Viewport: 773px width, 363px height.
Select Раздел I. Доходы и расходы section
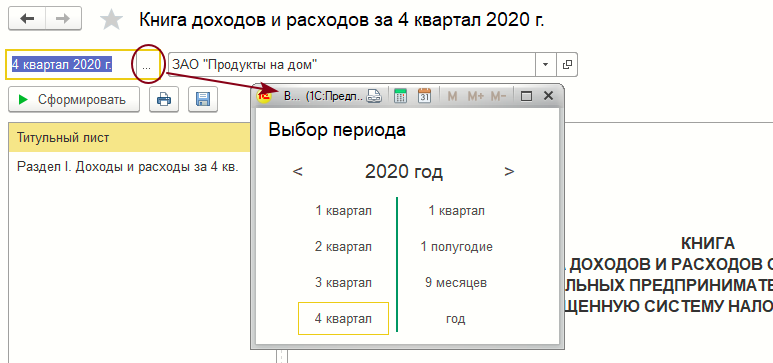click(128, 167)
